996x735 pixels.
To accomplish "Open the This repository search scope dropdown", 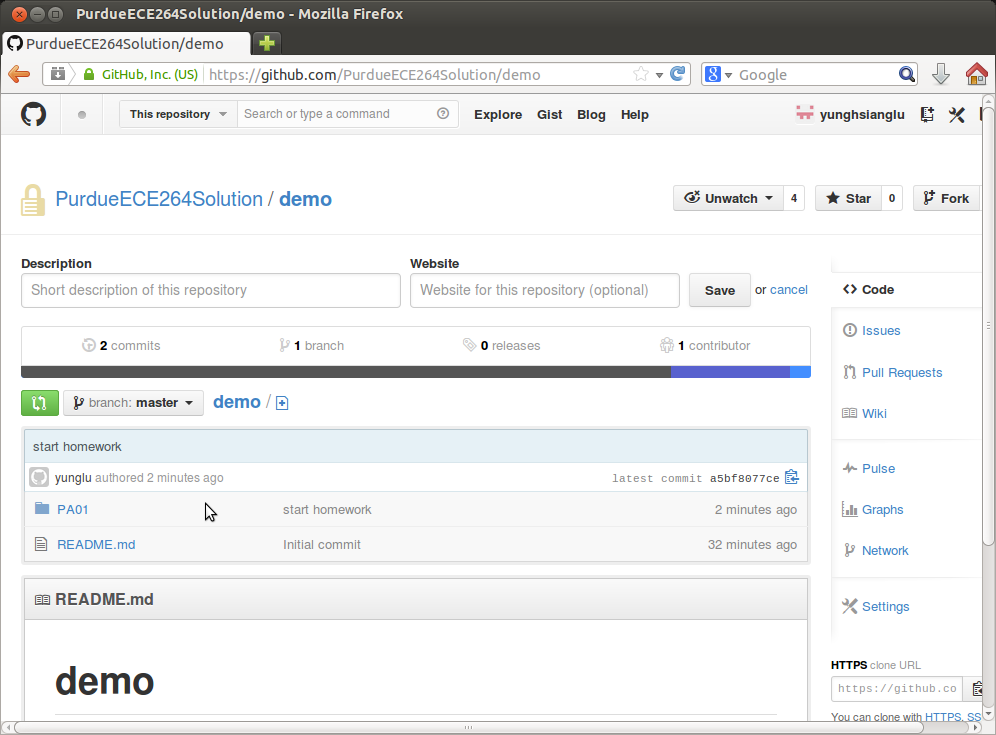I will [178, 114].
